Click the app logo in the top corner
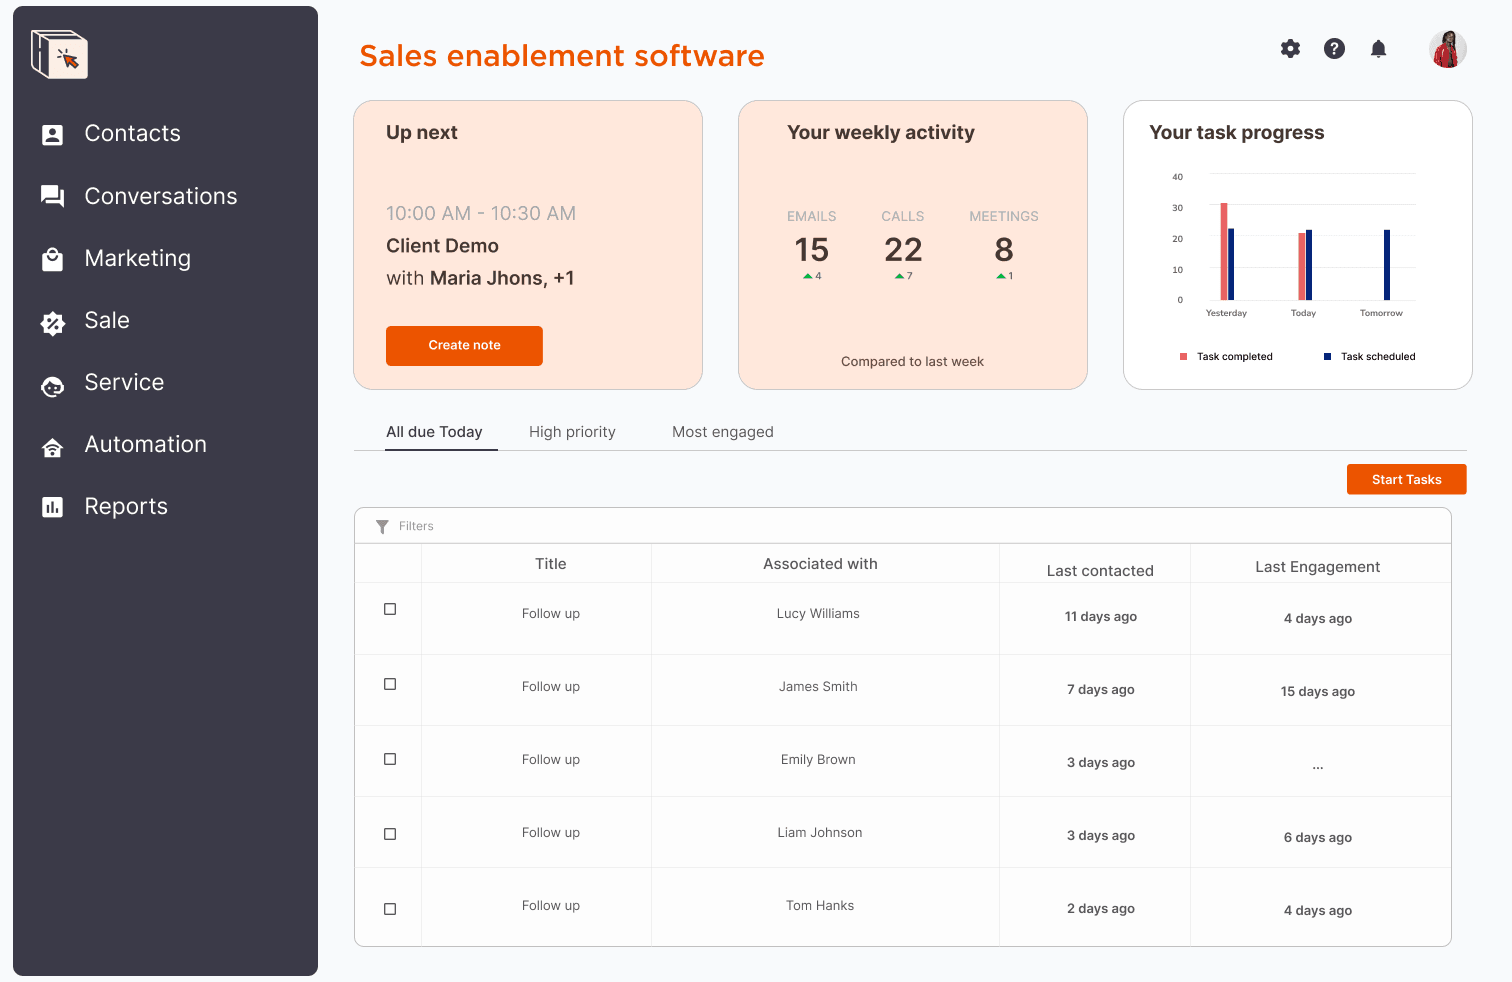The width and height of the screenshot is (1512, 982). coord(58,54)
